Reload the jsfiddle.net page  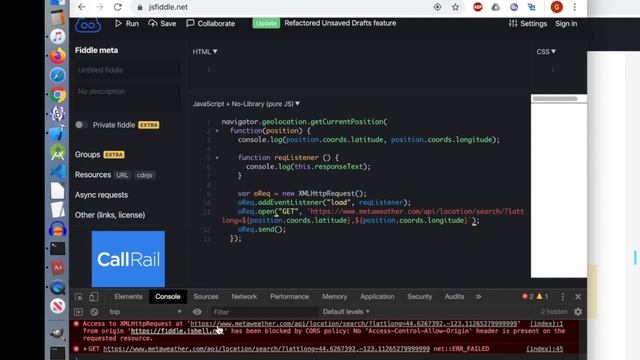pos(118,7)
